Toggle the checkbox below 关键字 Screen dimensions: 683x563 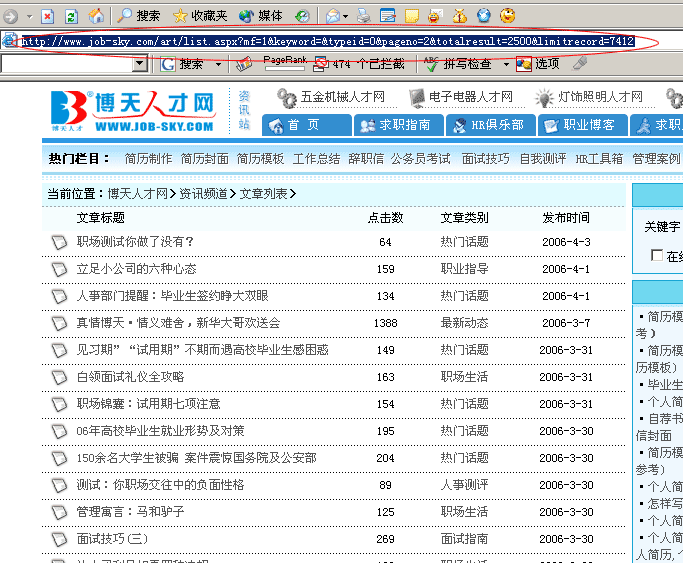[657, 256]
